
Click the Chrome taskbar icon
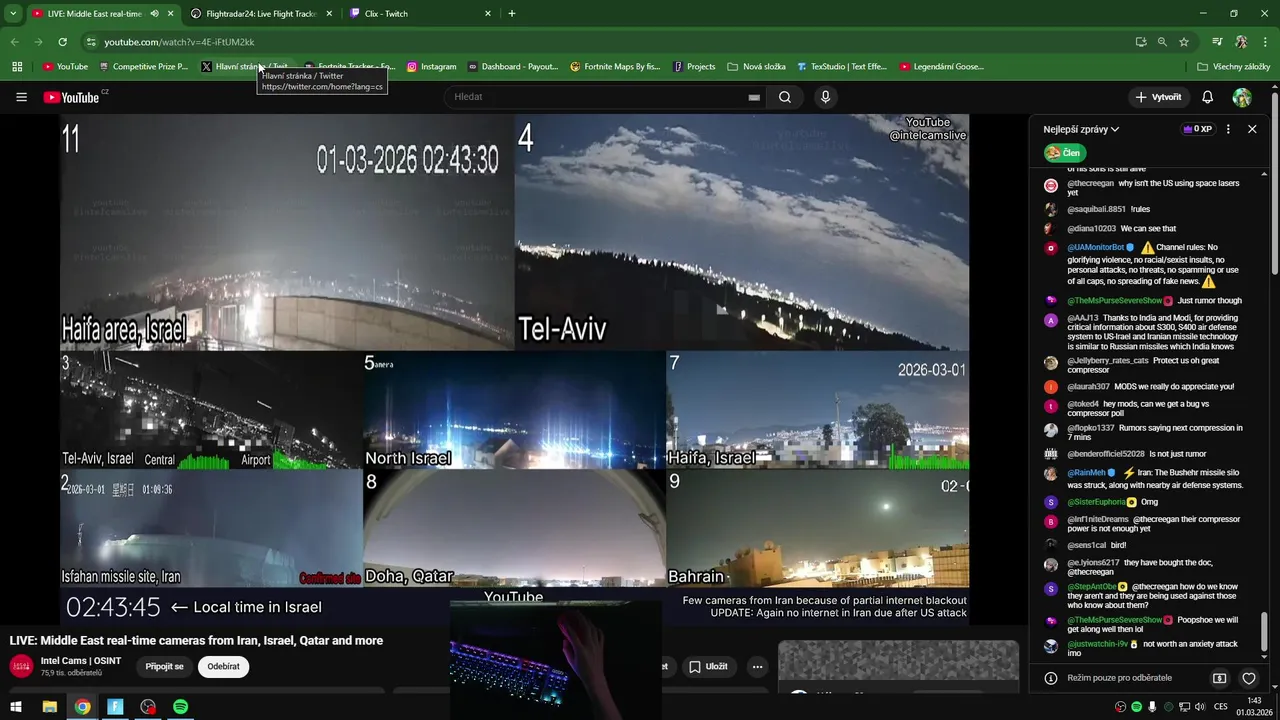[x=82, y=707]
